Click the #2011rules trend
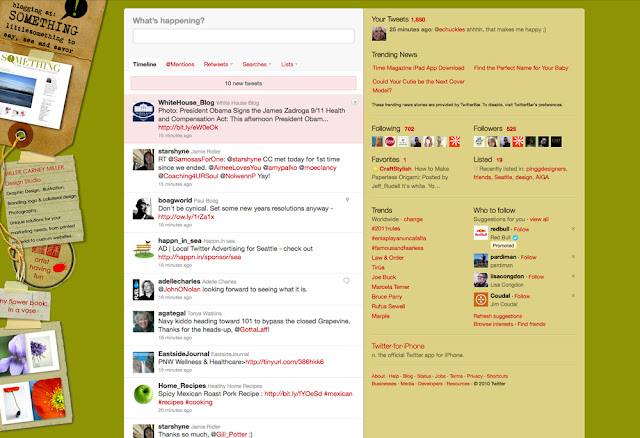The image size is (640, 438). 386,229
